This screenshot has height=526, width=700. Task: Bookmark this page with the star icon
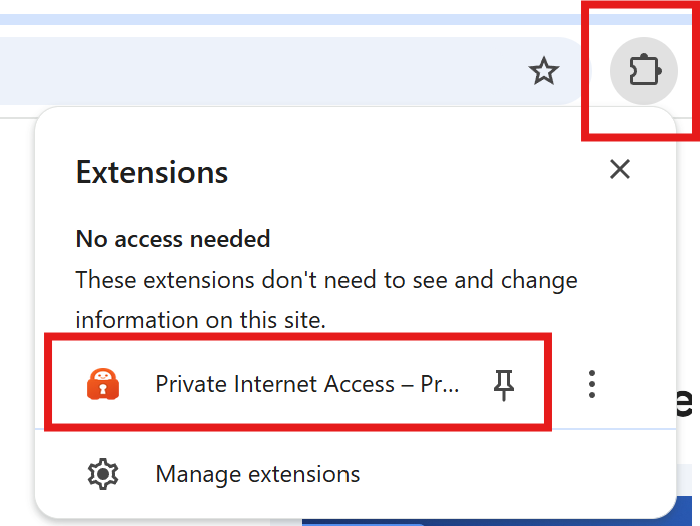[543, 71]
